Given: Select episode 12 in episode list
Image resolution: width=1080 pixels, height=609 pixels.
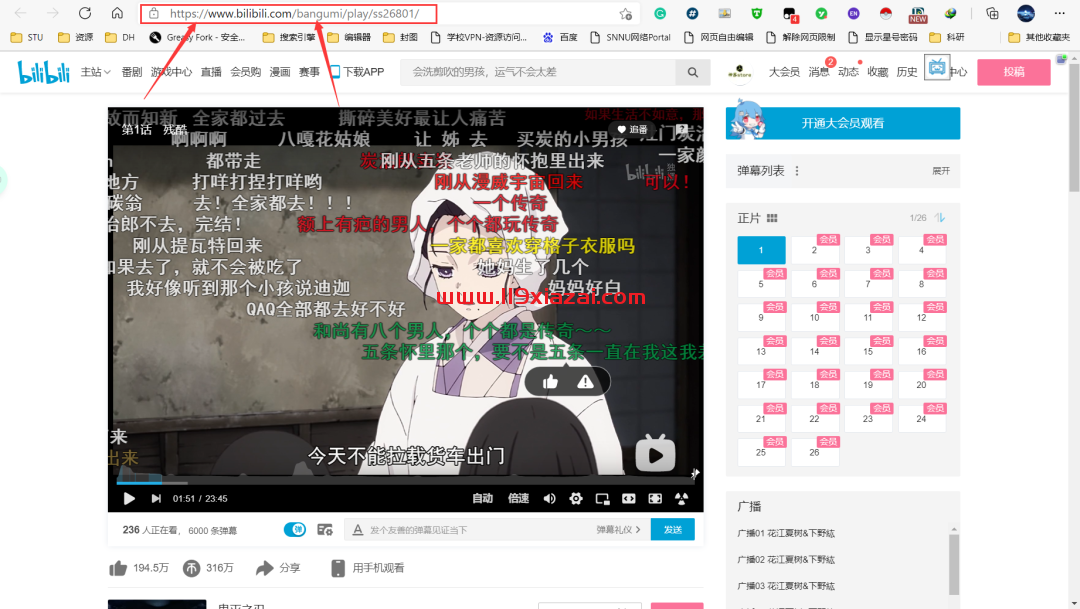Looking at the screenshot, I should tap(922, 317).
